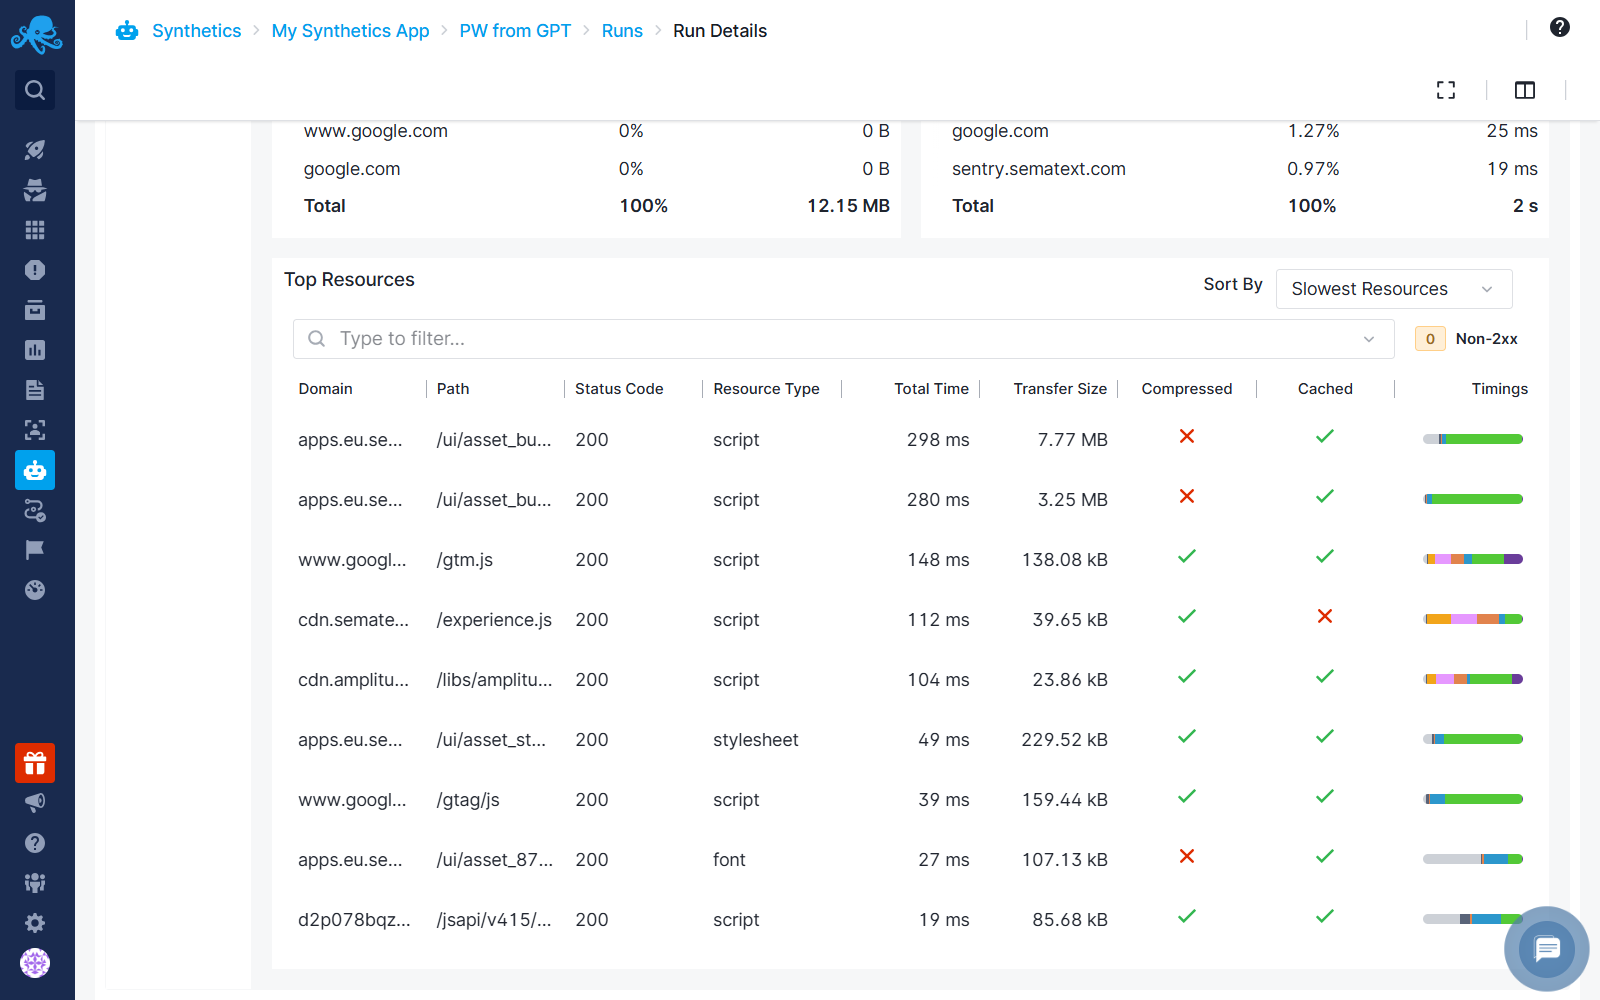This screenshot has width=1600, height=1000.
Task: Open the chat support bubble
Action: coord(1547,948)
